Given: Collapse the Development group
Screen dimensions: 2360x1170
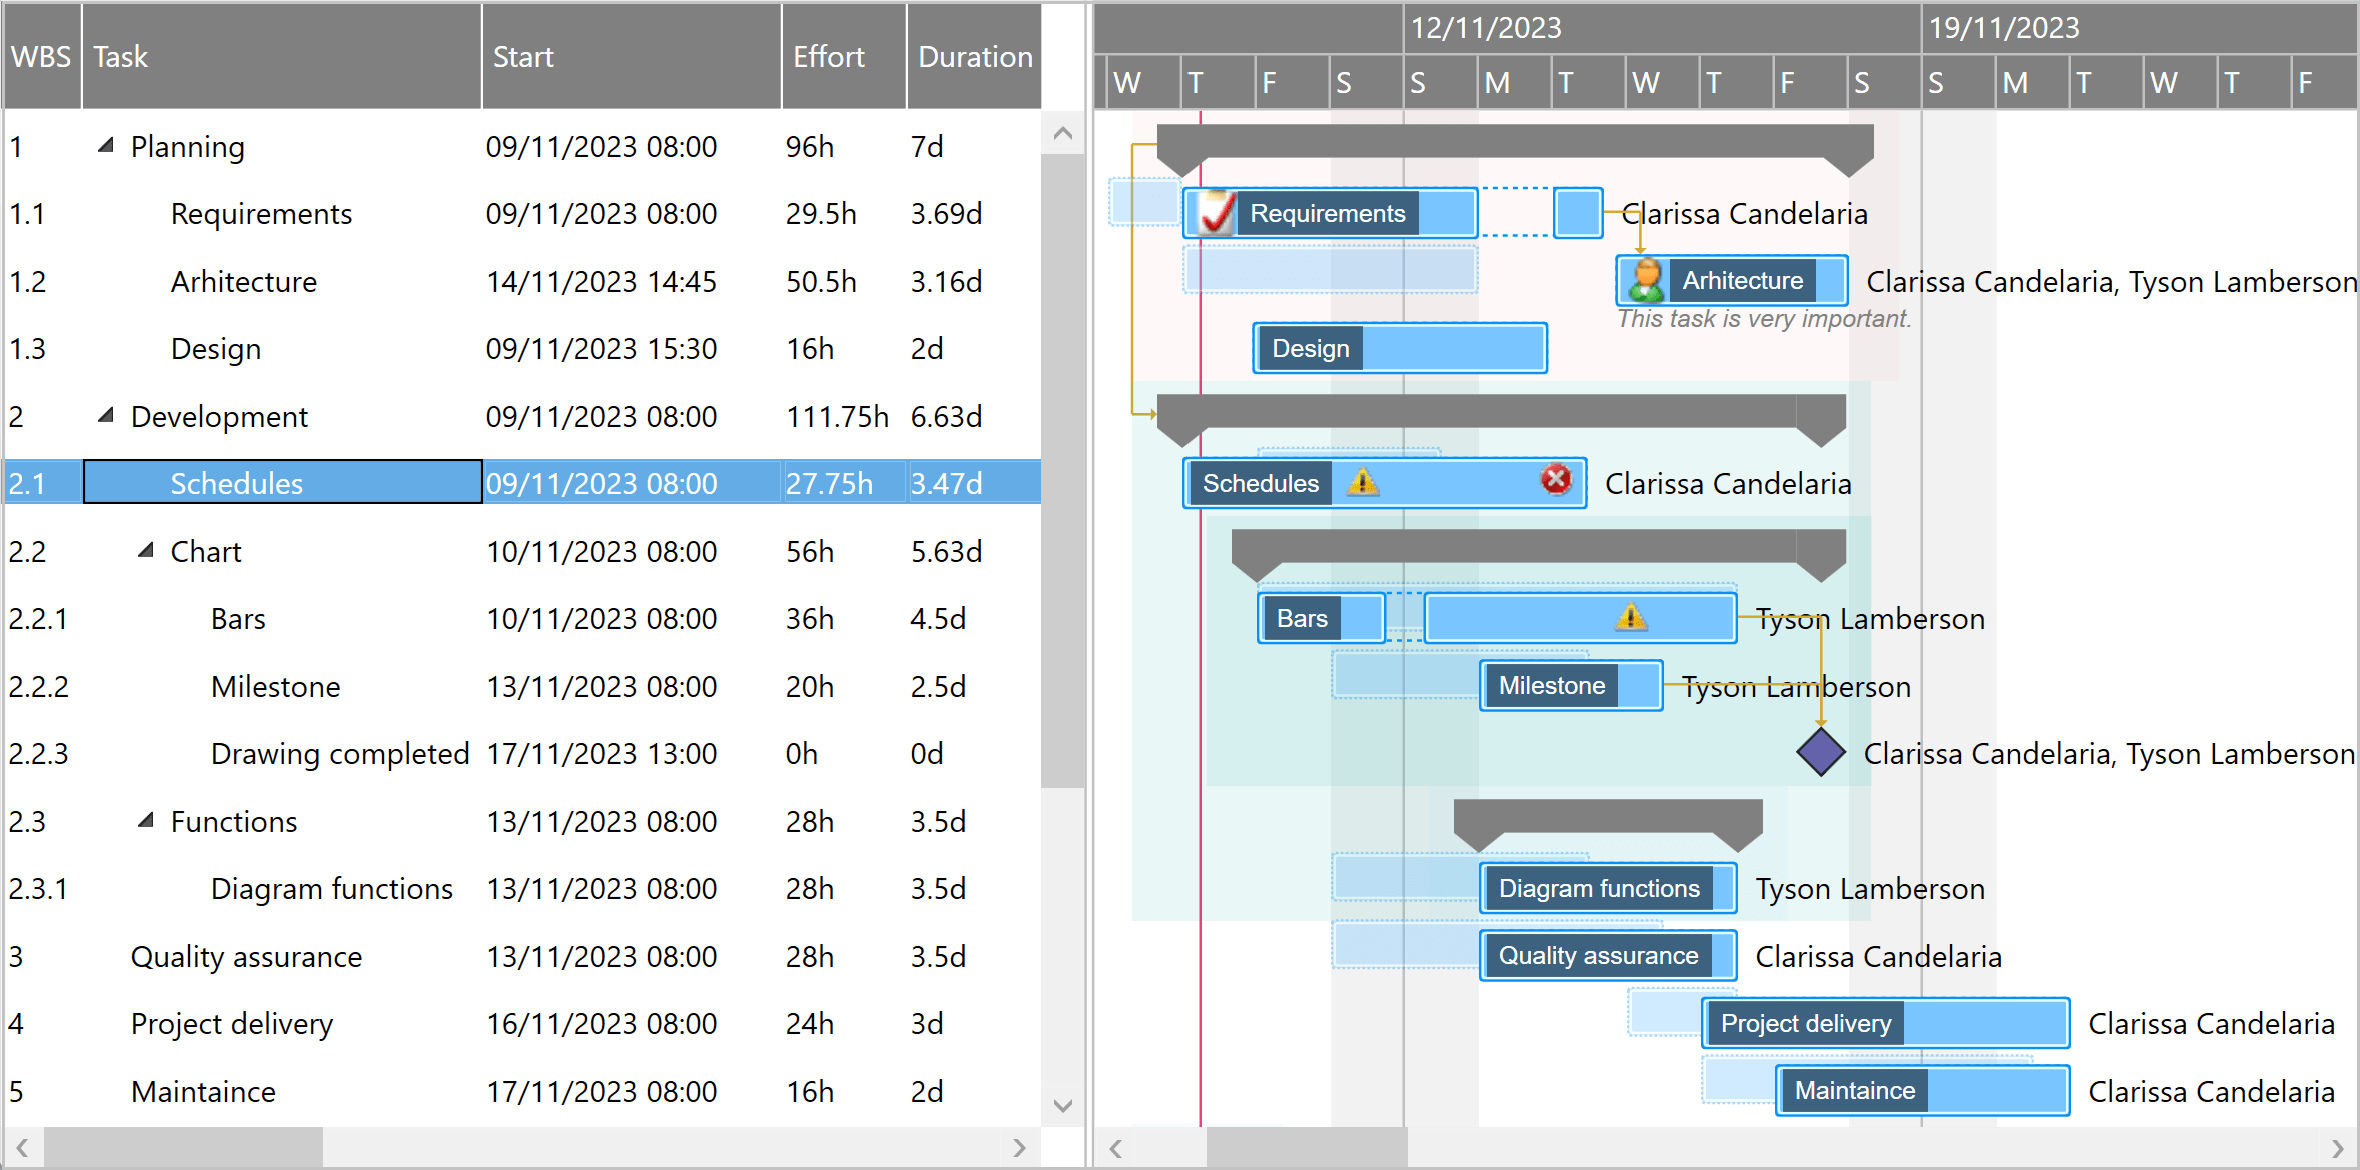Looking at the screenshot, I should 106,414.
